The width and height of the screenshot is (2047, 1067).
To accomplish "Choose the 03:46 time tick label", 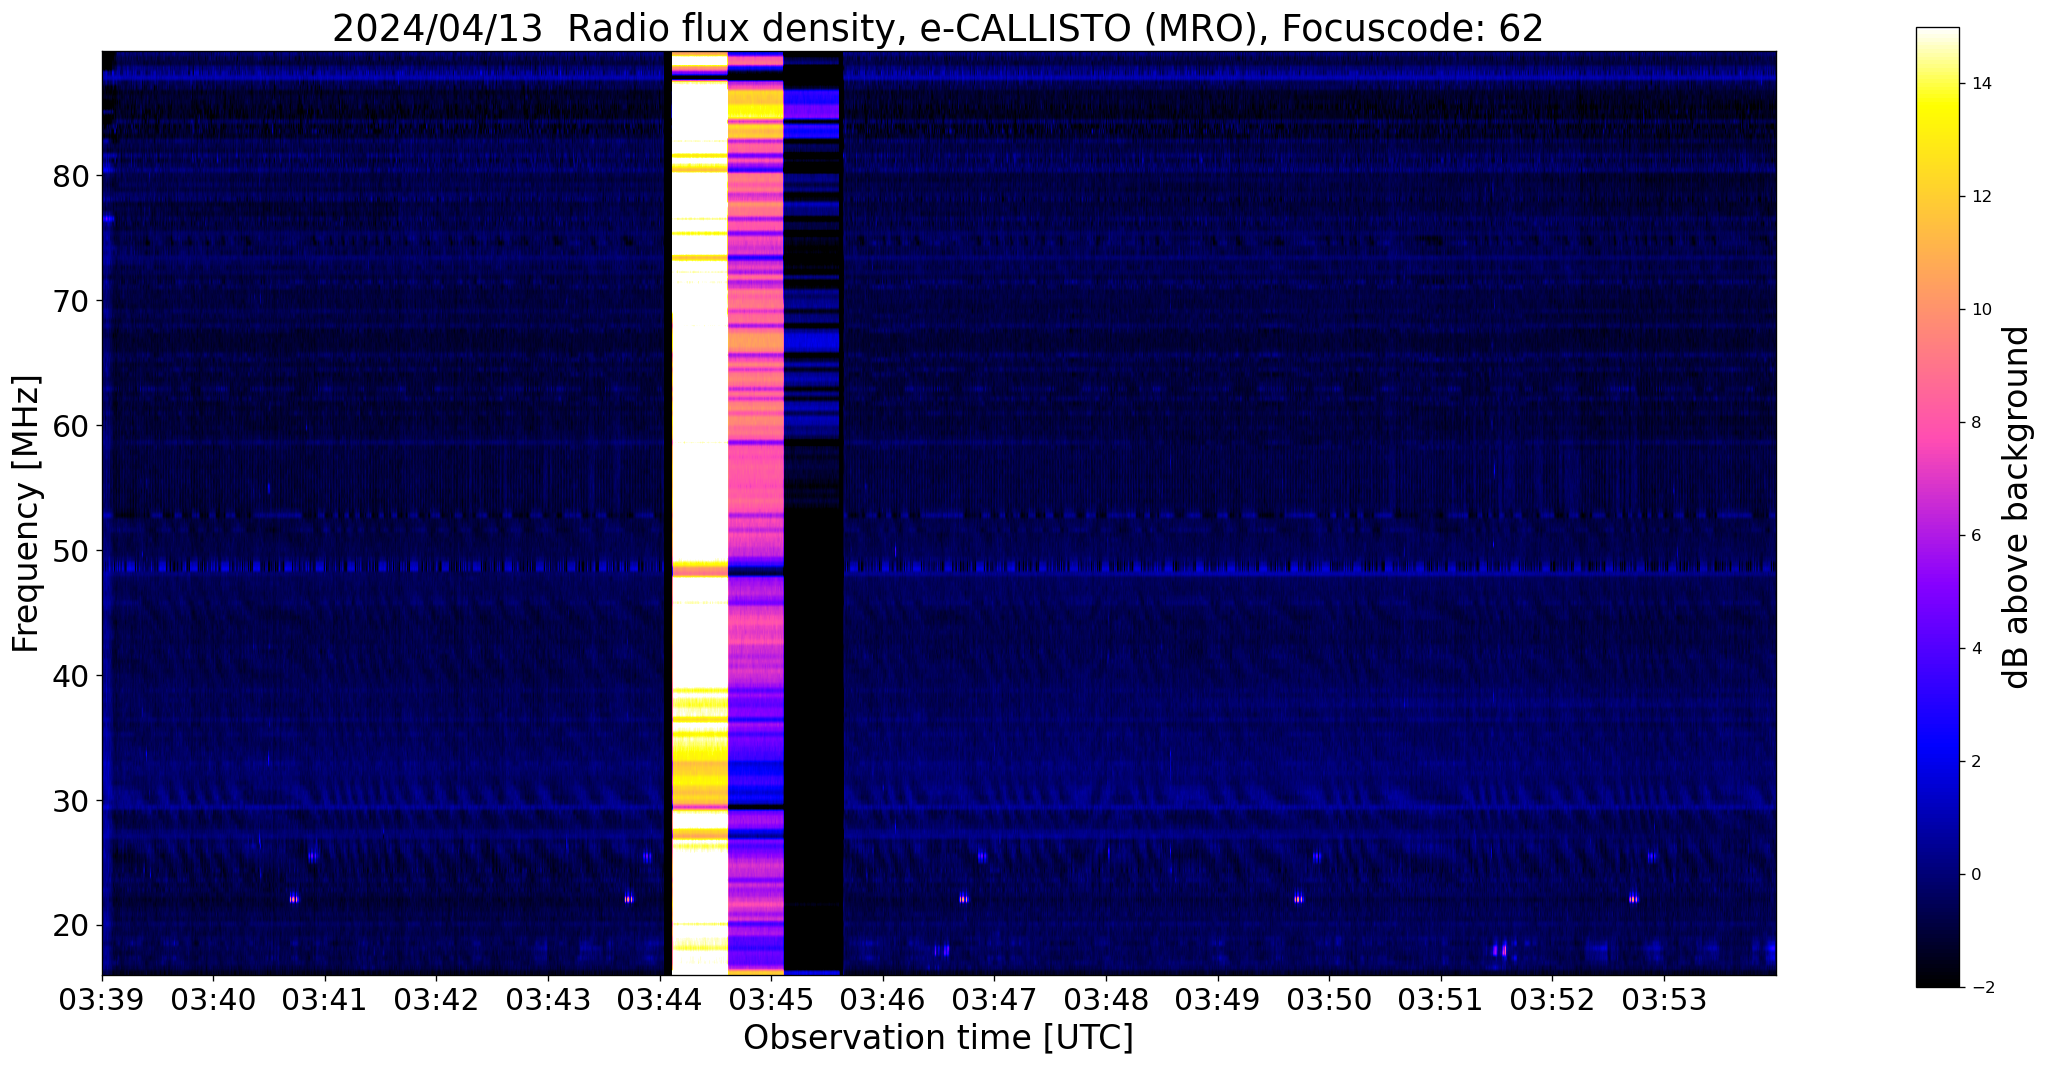I will click(883, 1001).
